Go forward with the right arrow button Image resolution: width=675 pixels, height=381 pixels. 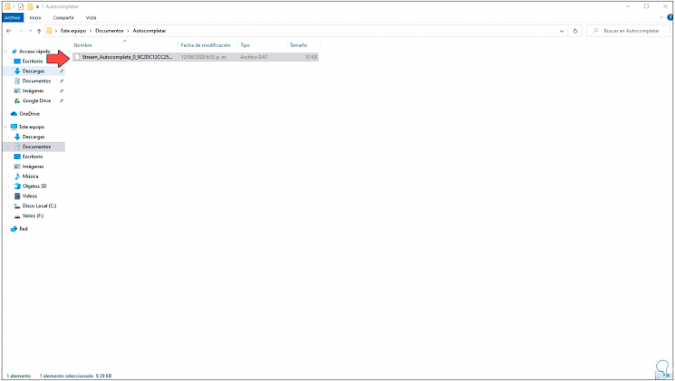20,31
